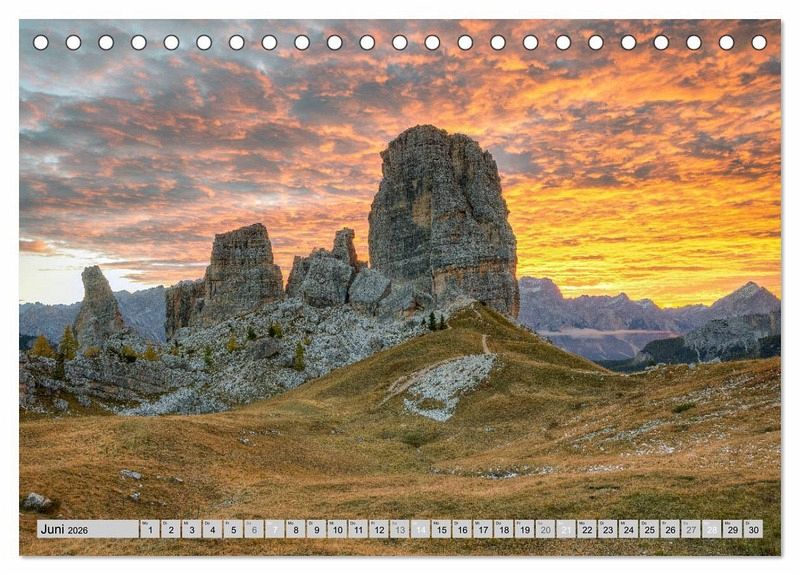Select day 1 in the calendar strip
The image size is (800, 575).
(x=150, y=529)
